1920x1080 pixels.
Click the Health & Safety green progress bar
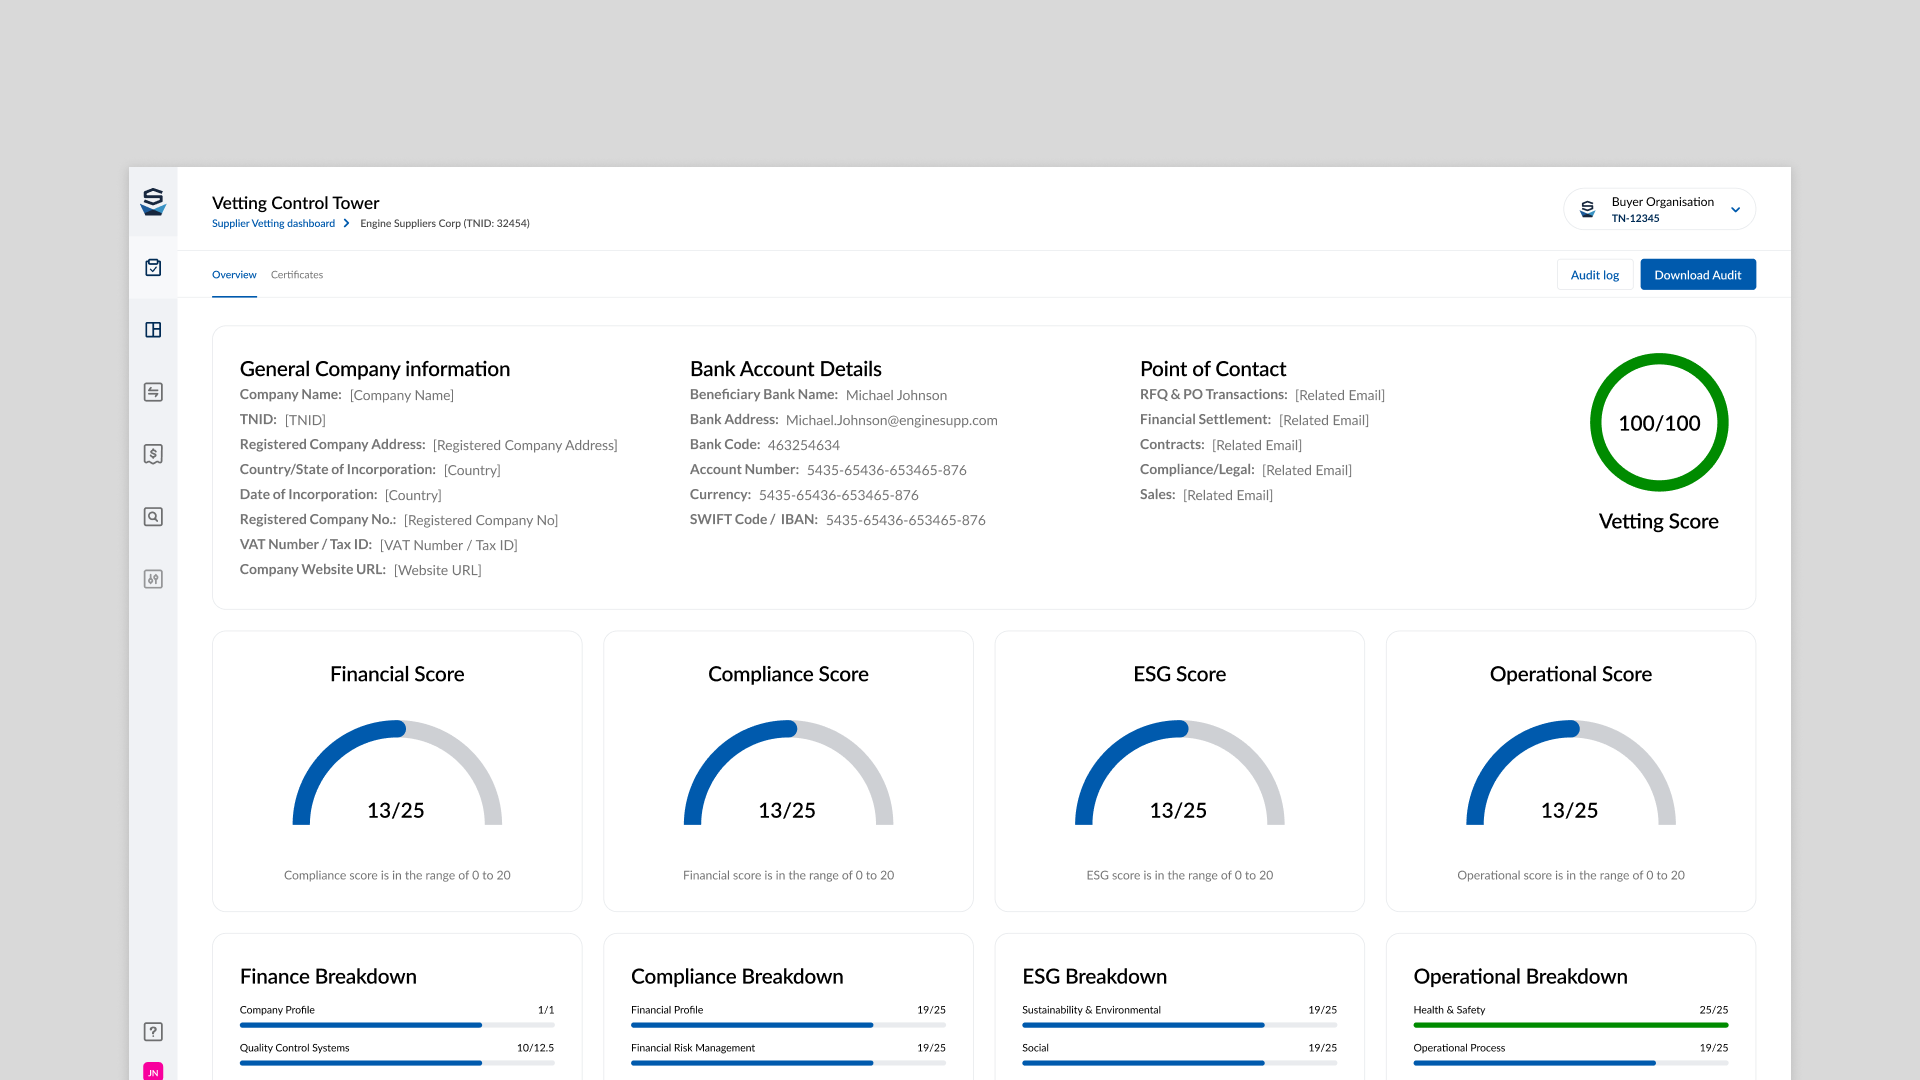[1570, 1025]
